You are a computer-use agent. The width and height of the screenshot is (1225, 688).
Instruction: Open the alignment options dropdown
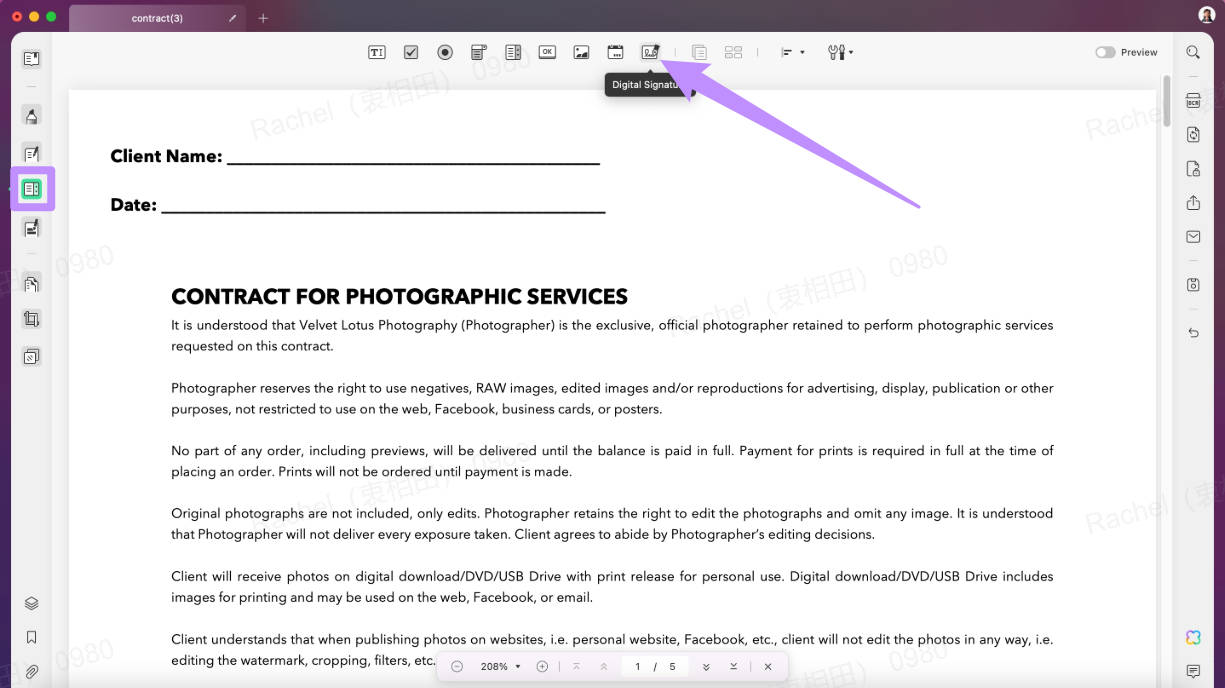[792, 51]
